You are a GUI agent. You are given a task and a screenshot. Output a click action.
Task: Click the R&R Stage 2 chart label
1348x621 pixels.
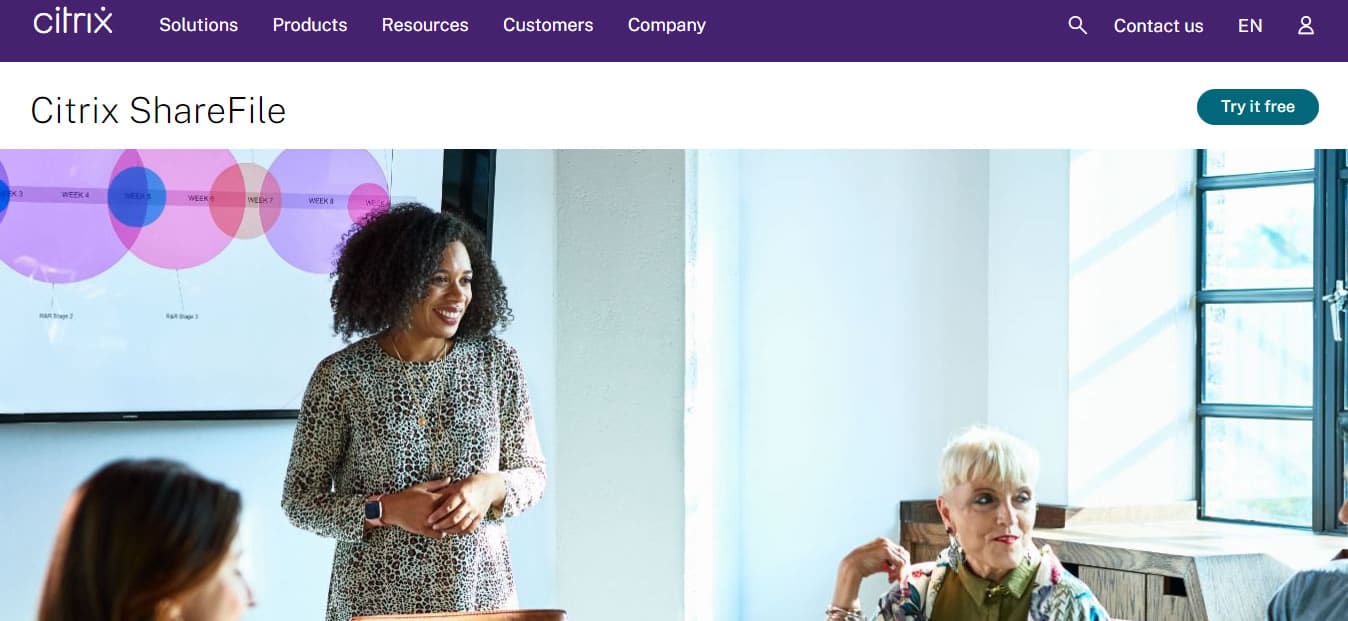(x=56, y=316)
